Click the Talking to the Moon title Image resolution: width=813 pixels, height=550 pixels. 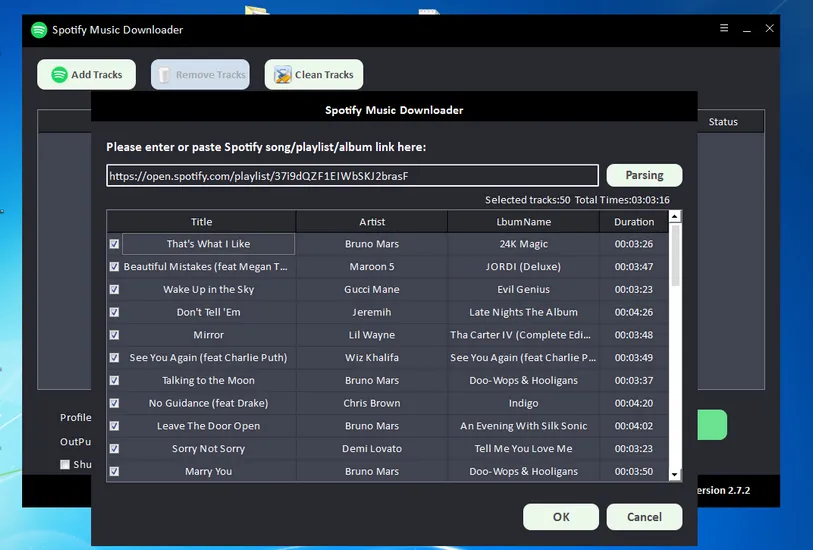point(208,380)
